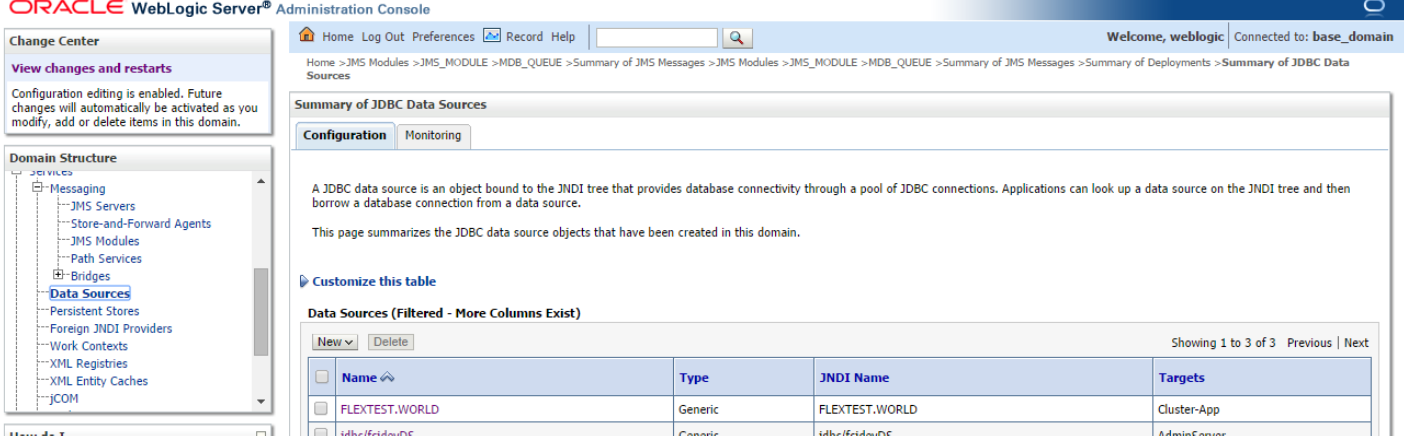Click the Connected to: base_domain text
1404x436 pixels.
(x=1313, y=37)
